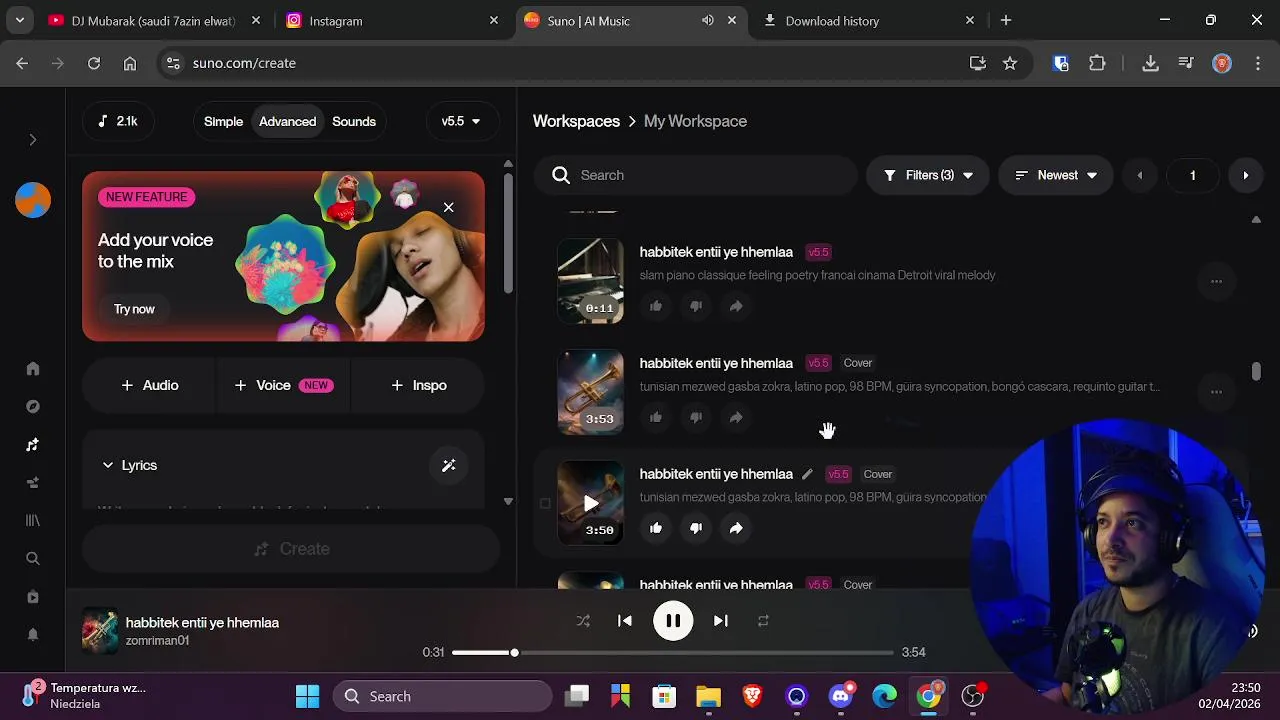Seek on the playback progress slider
The image size is (1280, 720).
(673, 653)
